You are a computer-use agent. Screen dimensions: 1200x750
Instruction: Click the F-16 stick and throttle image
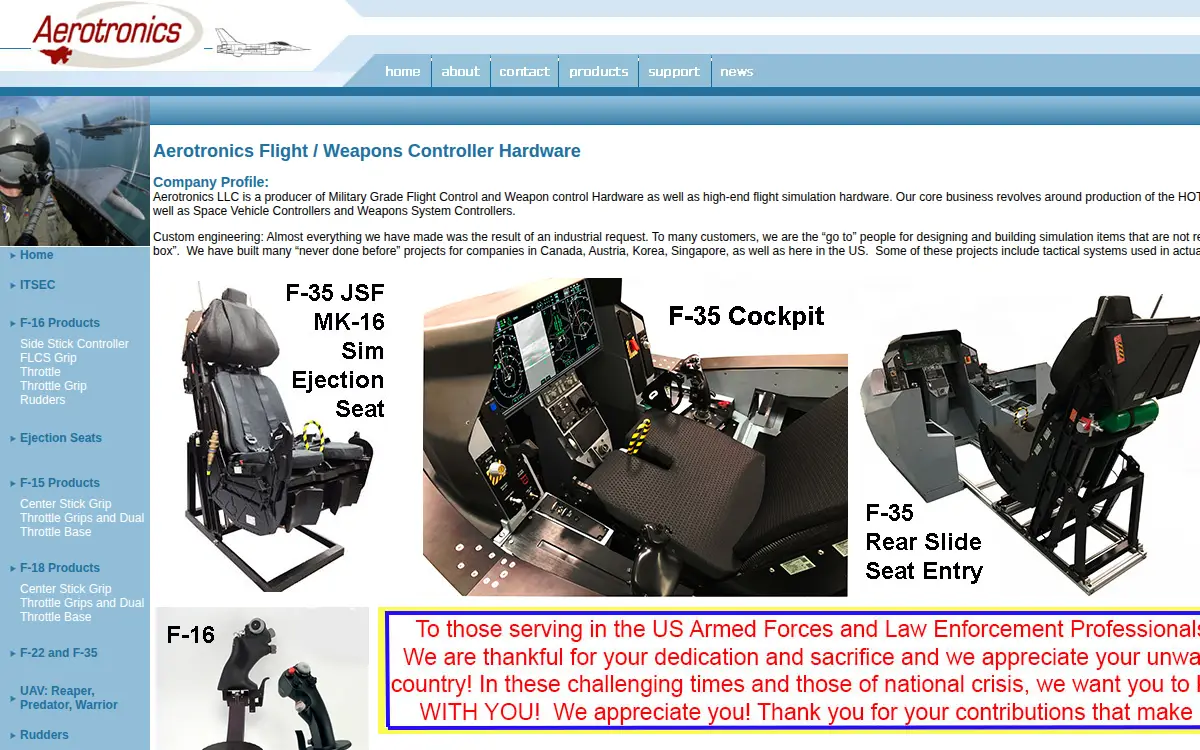point(262,678)
